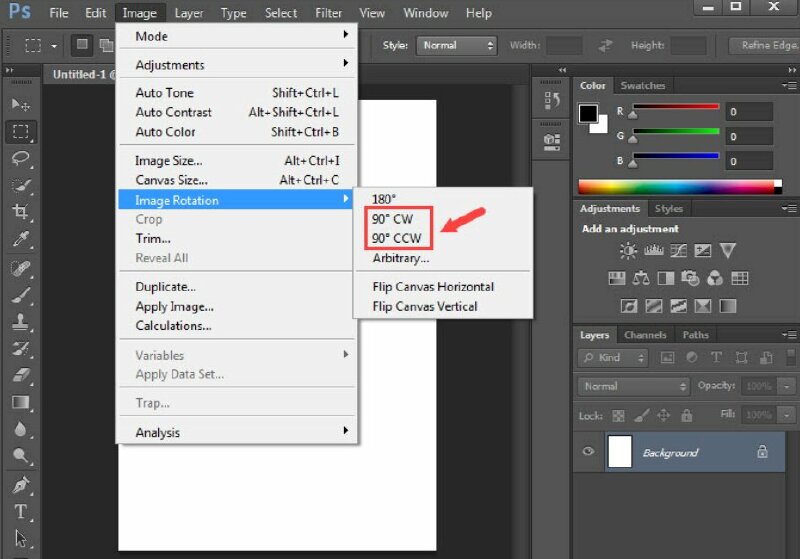
Task: Open the Fill dropdown arrow
Action: tap(786, 415)
